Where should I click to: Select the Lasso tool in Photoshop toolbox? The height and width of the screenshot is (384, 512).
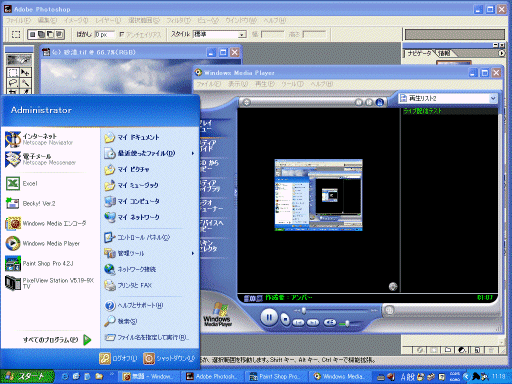[x=13, y=82]
